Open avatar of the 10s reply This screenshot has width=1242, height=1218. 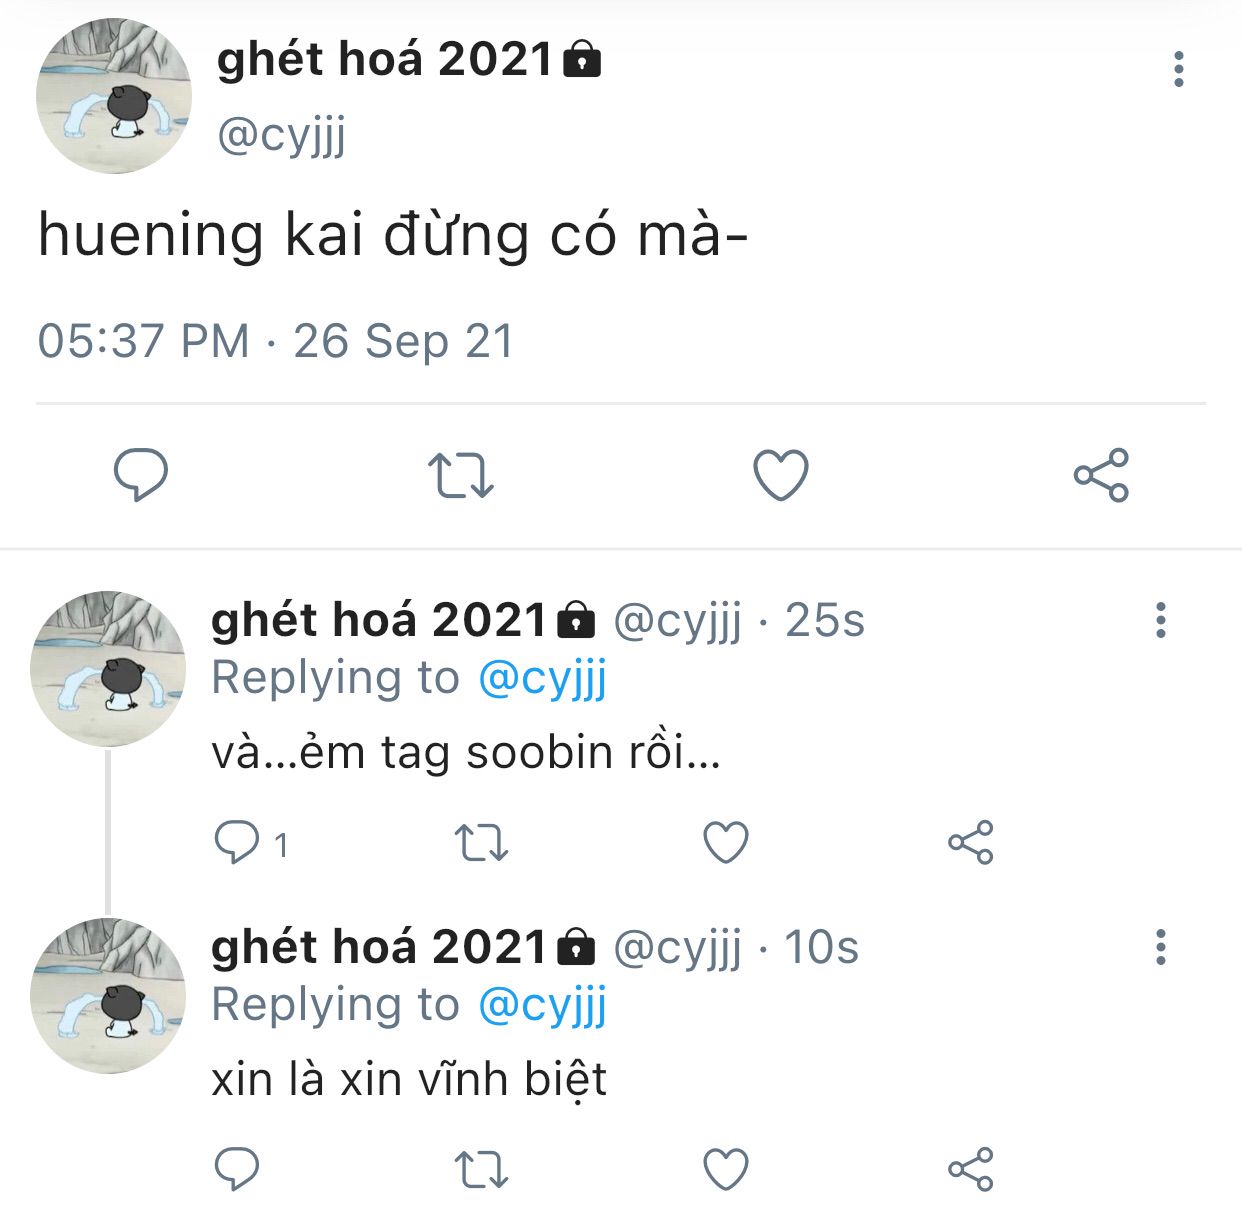click(x=108, y=996)
